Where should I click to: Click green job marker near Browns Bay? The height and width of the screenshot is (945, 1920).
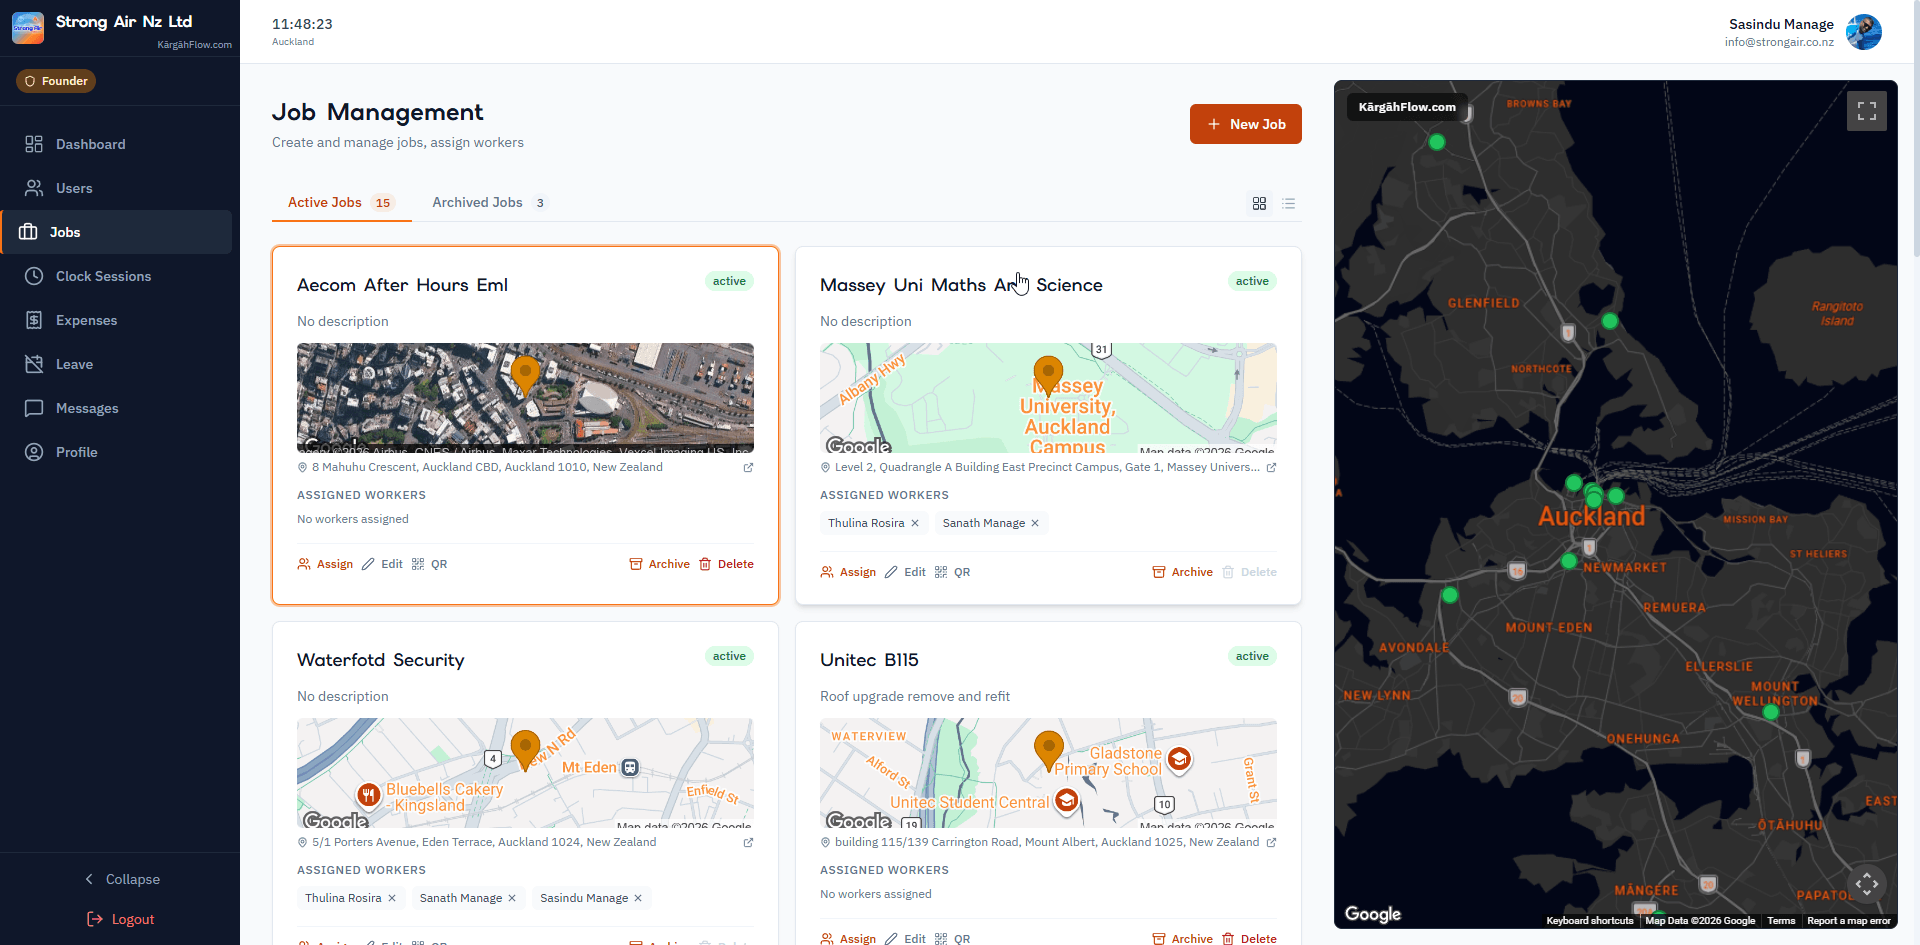tap(1437, 142)
